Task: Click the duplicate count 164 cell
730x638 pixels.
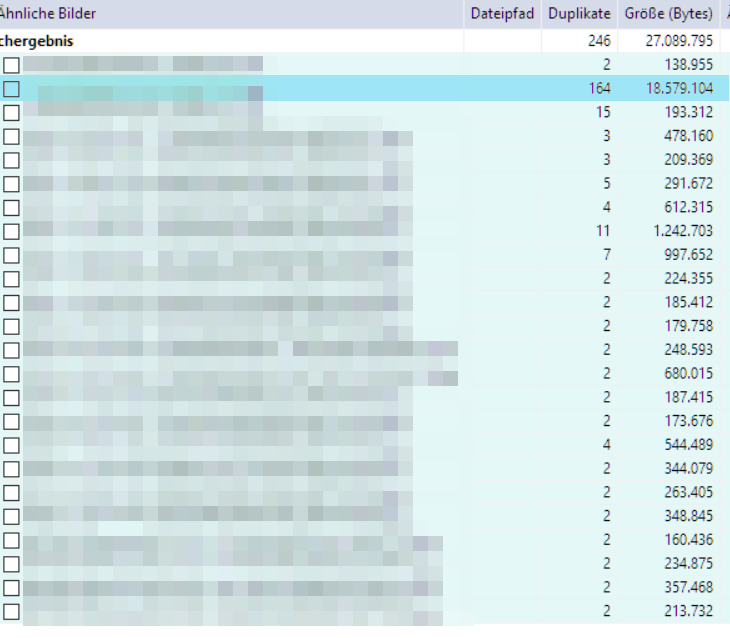Action: pos(599,89)
